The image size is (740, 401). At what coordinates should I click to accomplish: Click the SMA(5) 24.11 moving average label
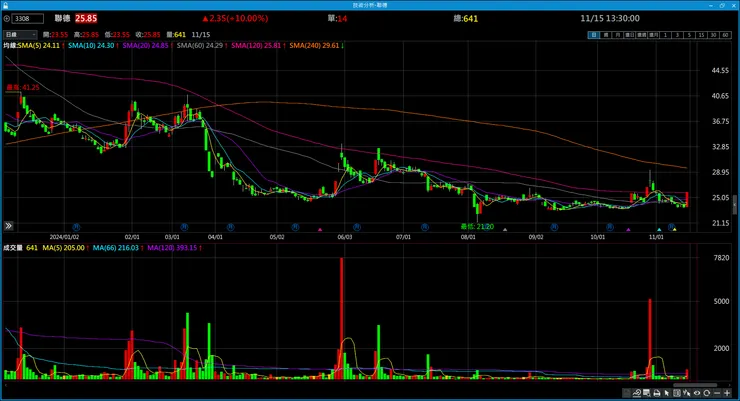point(39,45)
